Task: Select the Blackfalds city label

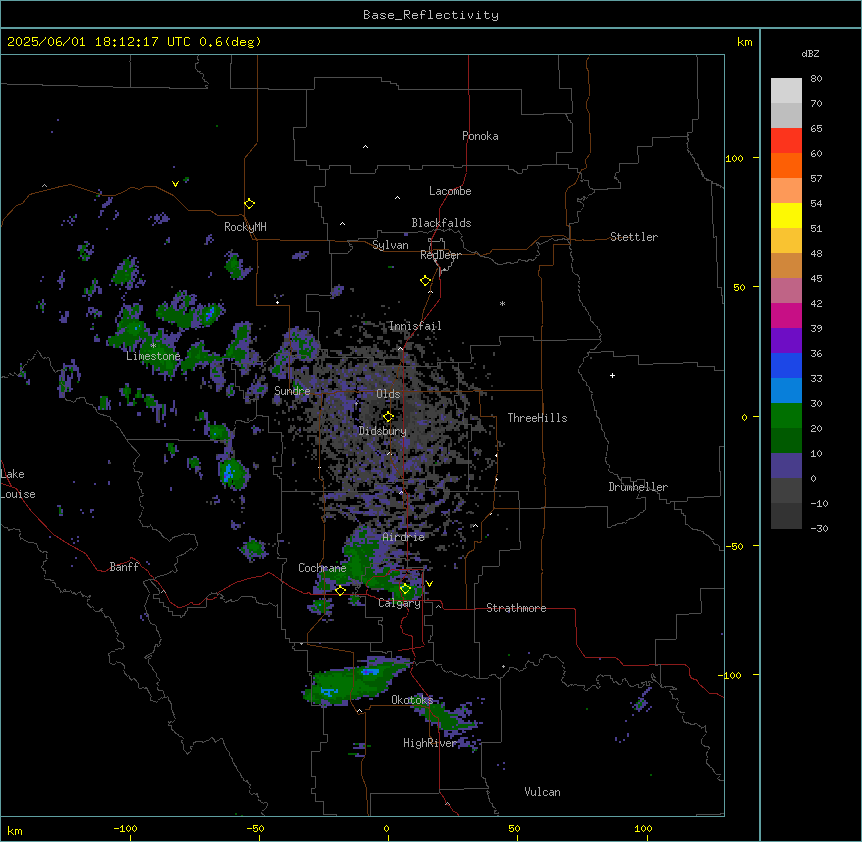Action: click(x=441, y=223)
